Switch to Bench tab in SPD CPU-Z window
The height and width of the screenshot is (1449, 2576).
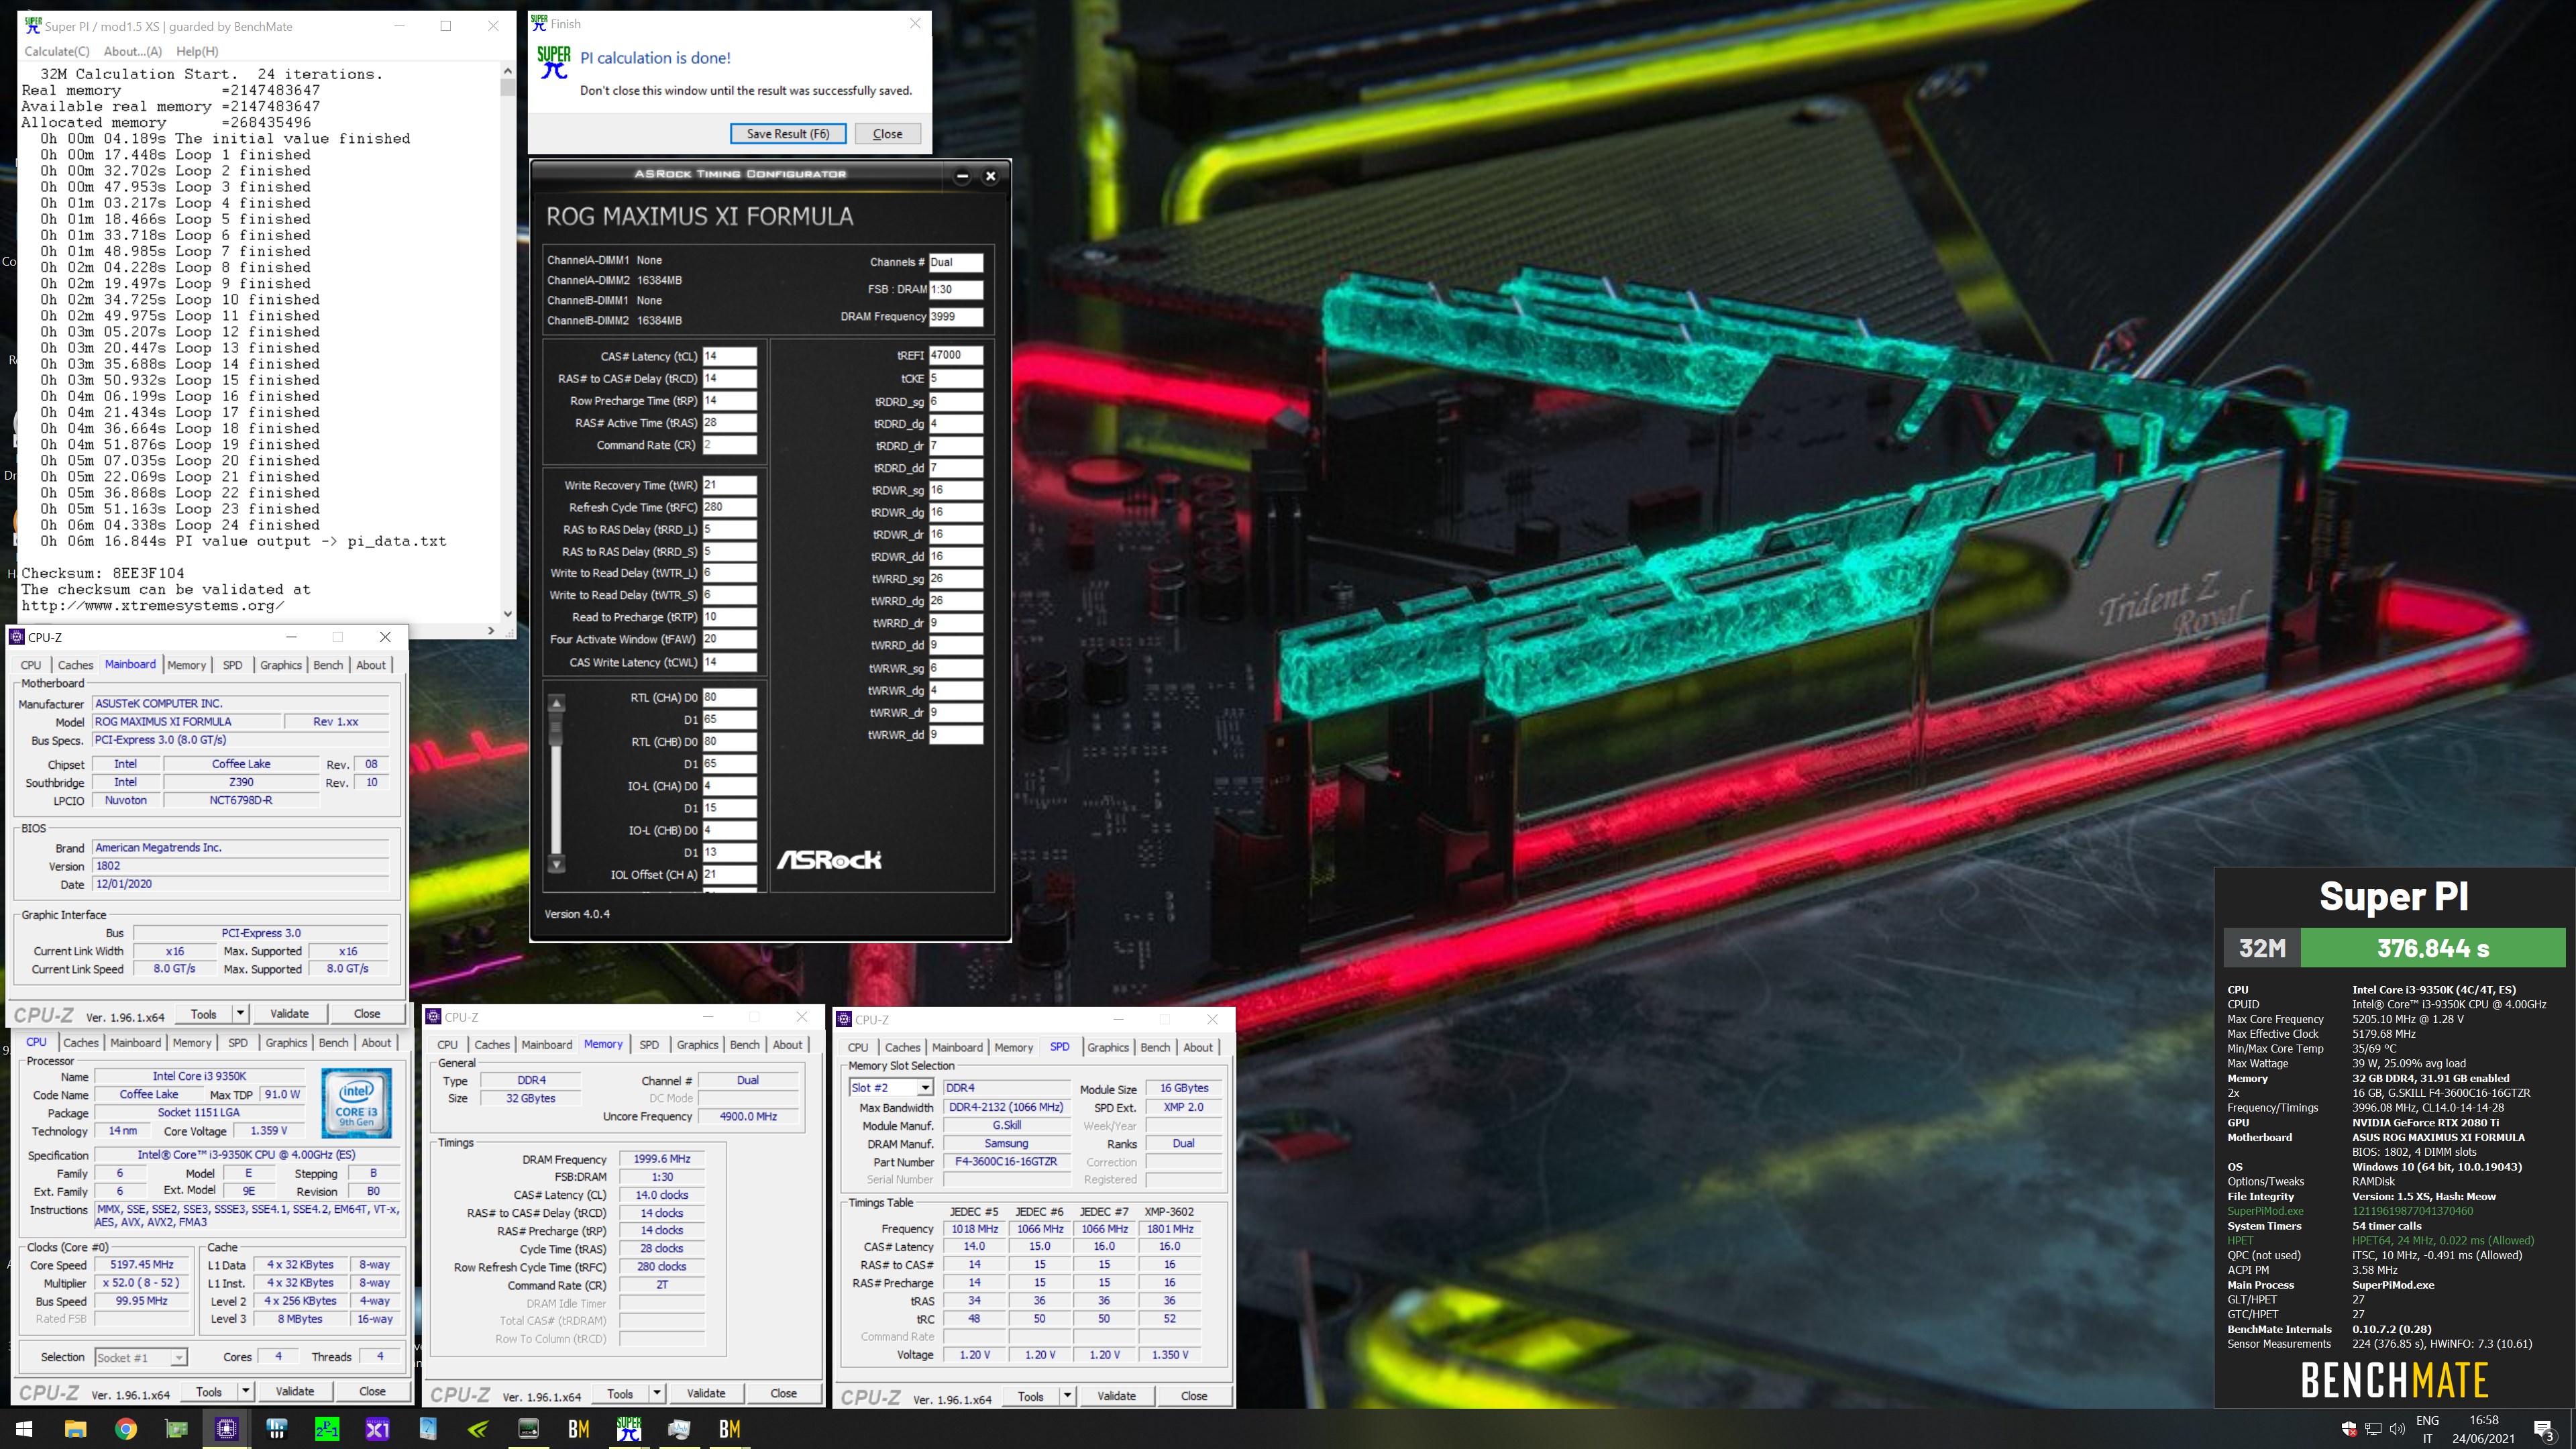click(x=1155, y=1047)
